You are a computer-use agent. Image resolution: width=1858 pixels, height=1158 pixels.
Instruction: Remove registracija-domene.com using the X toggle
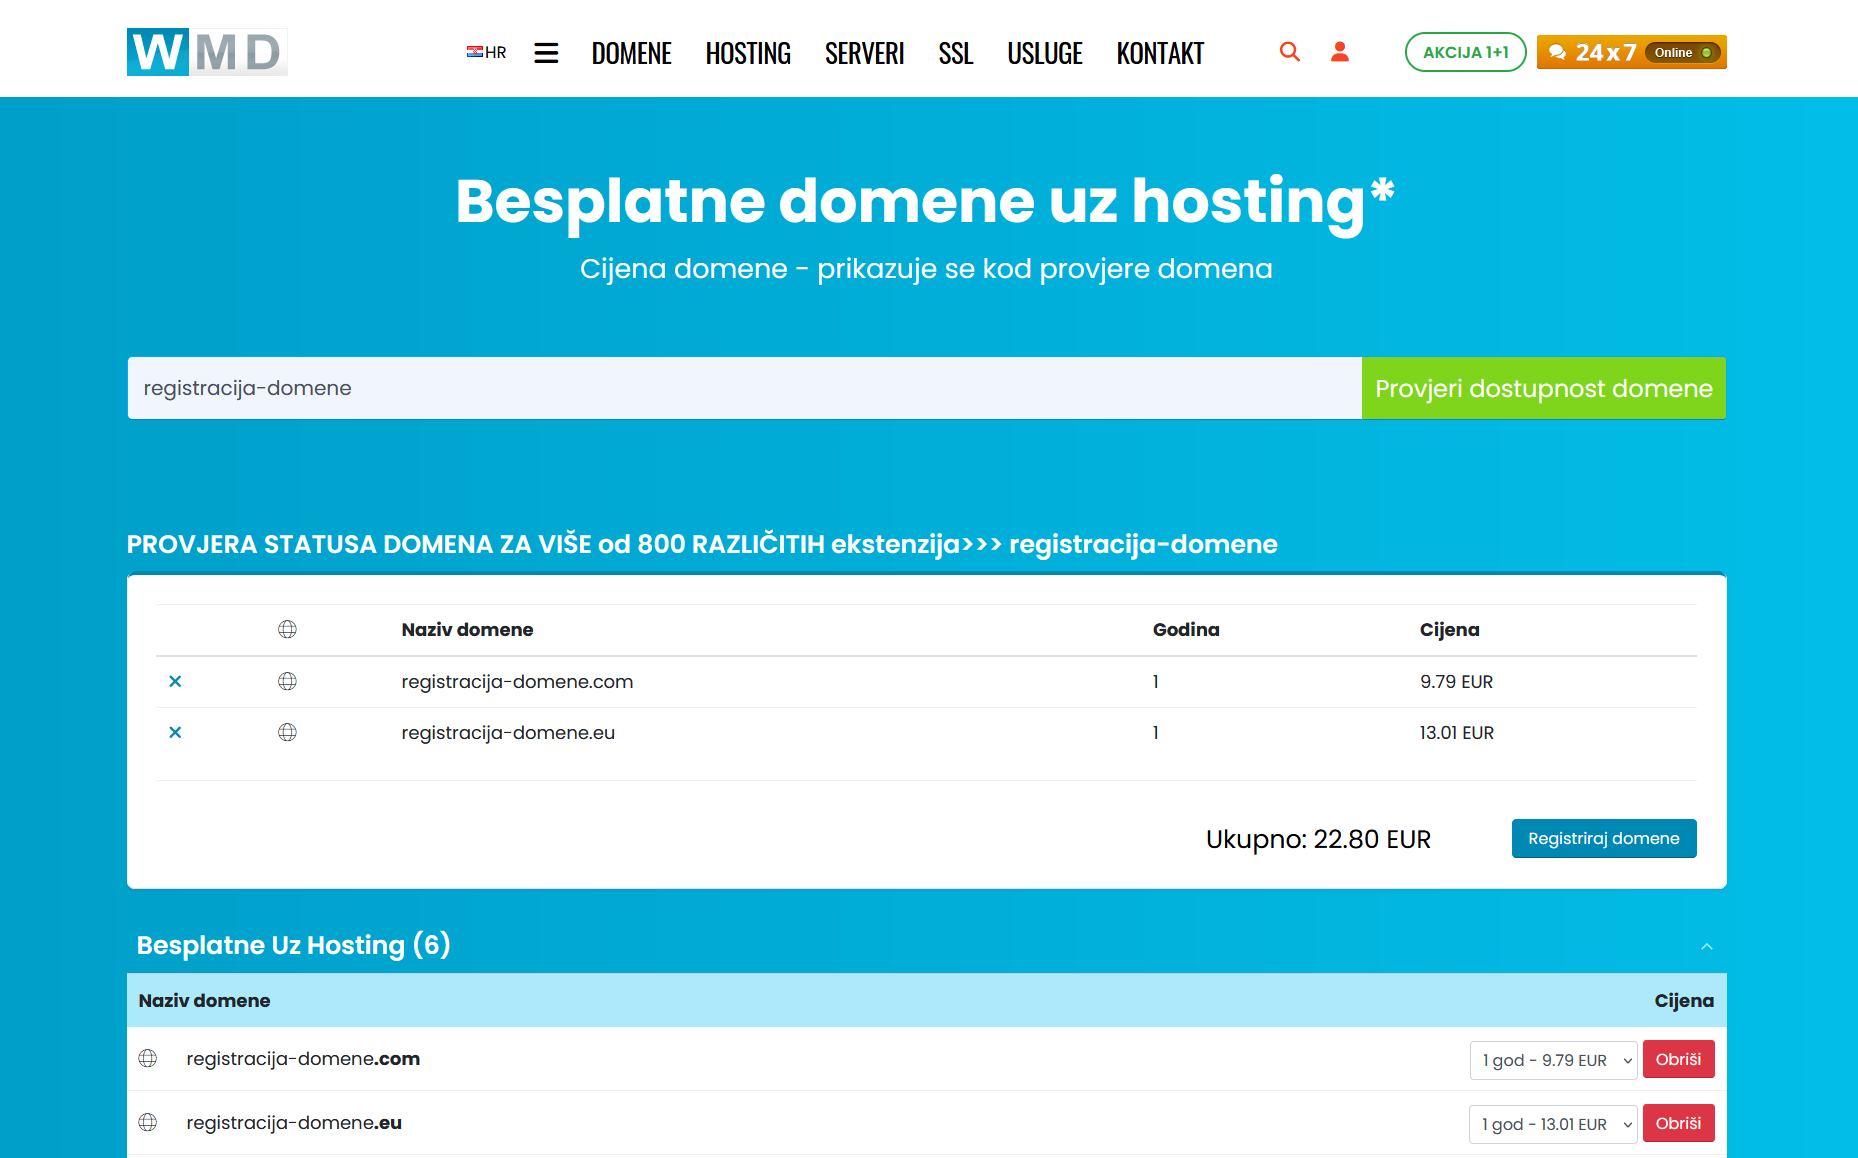coord(175,682)
